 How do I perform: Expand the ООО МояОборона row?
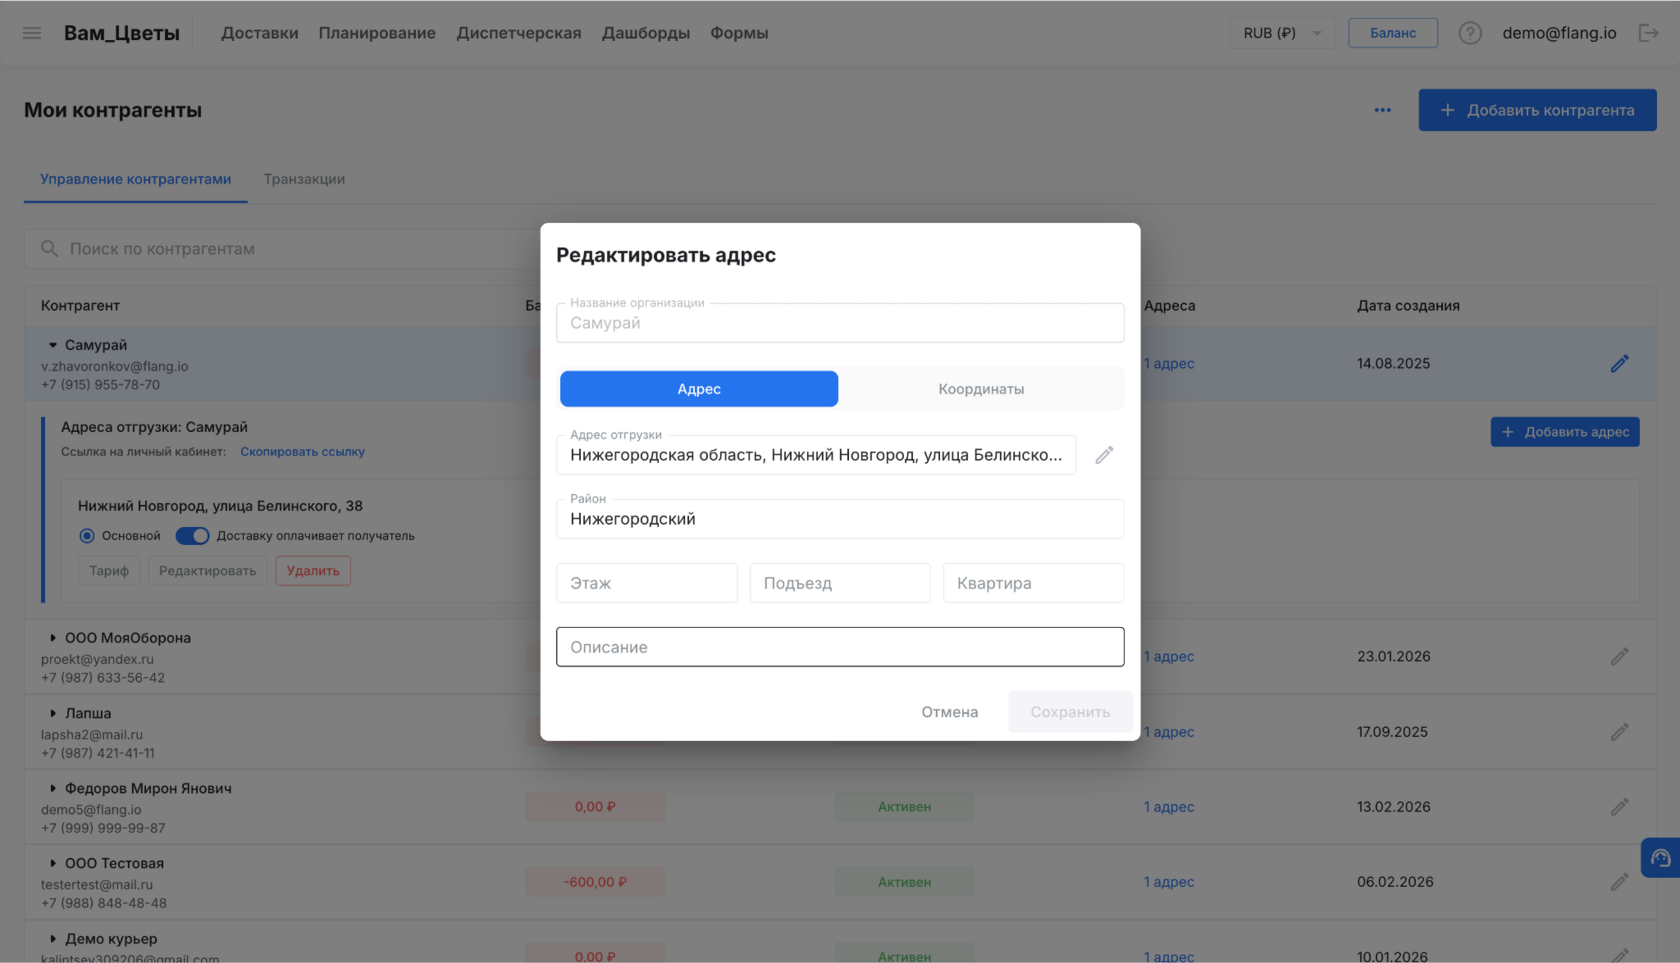pos(53,638)
